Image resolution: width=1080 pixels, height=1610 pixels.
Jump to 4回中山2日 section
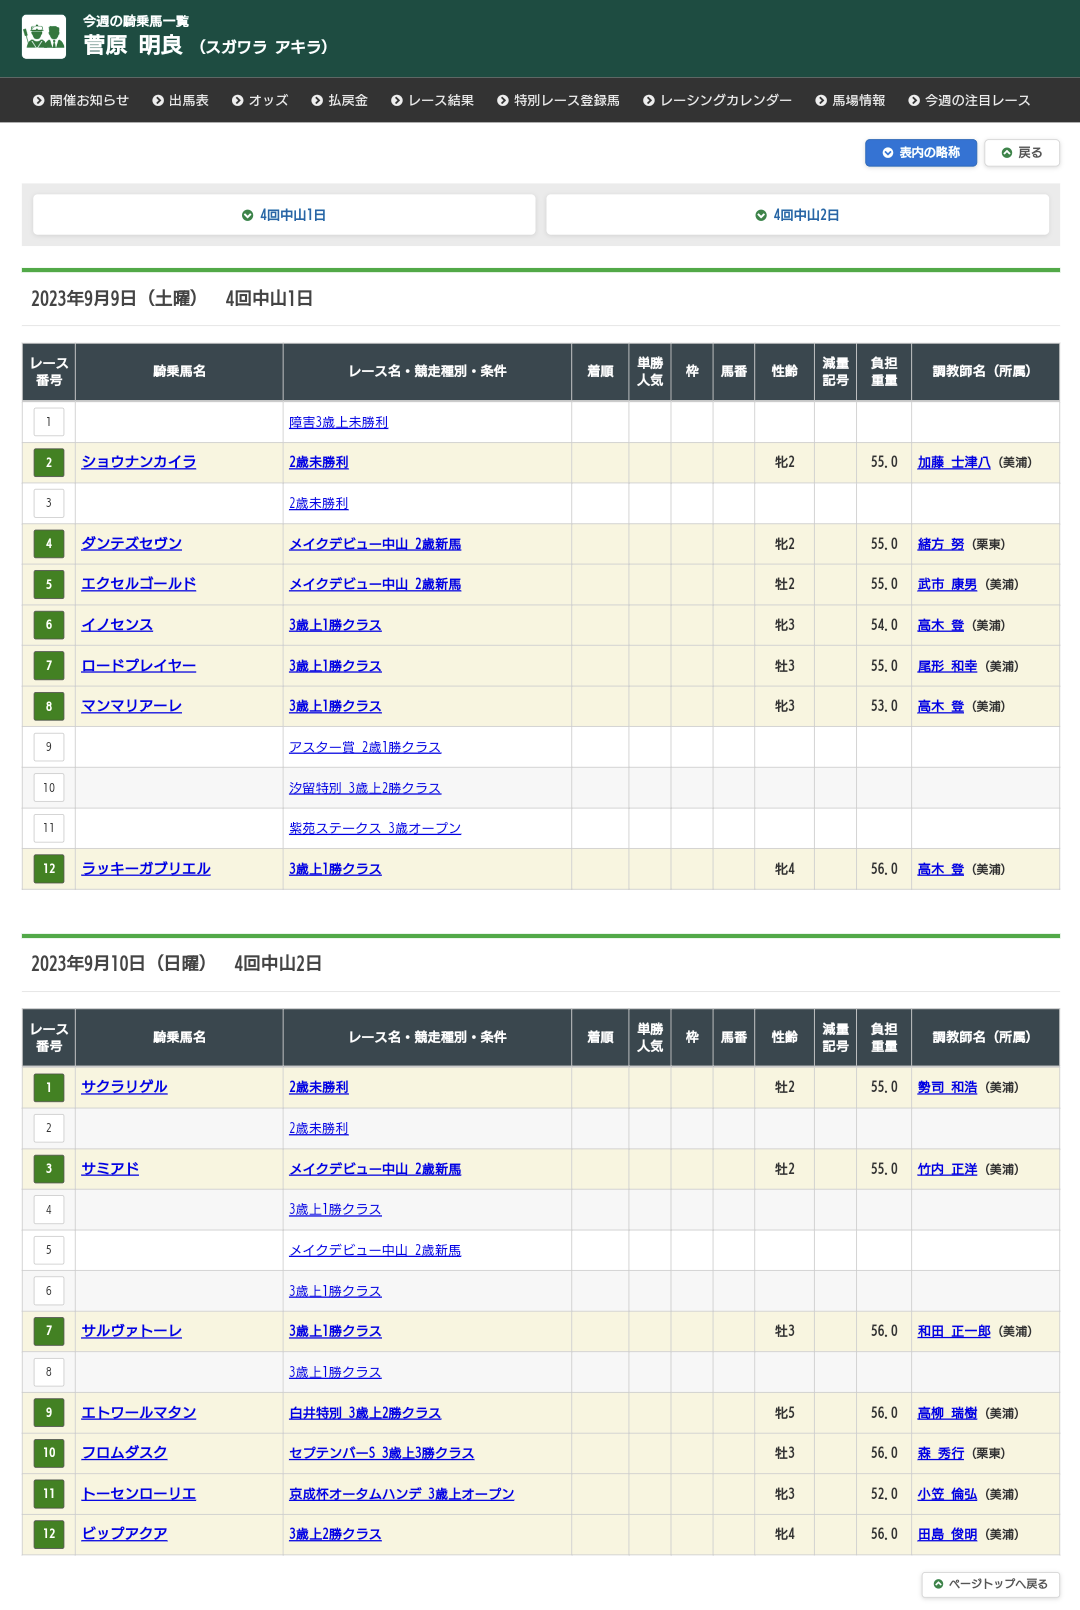(x=797, y=215)
